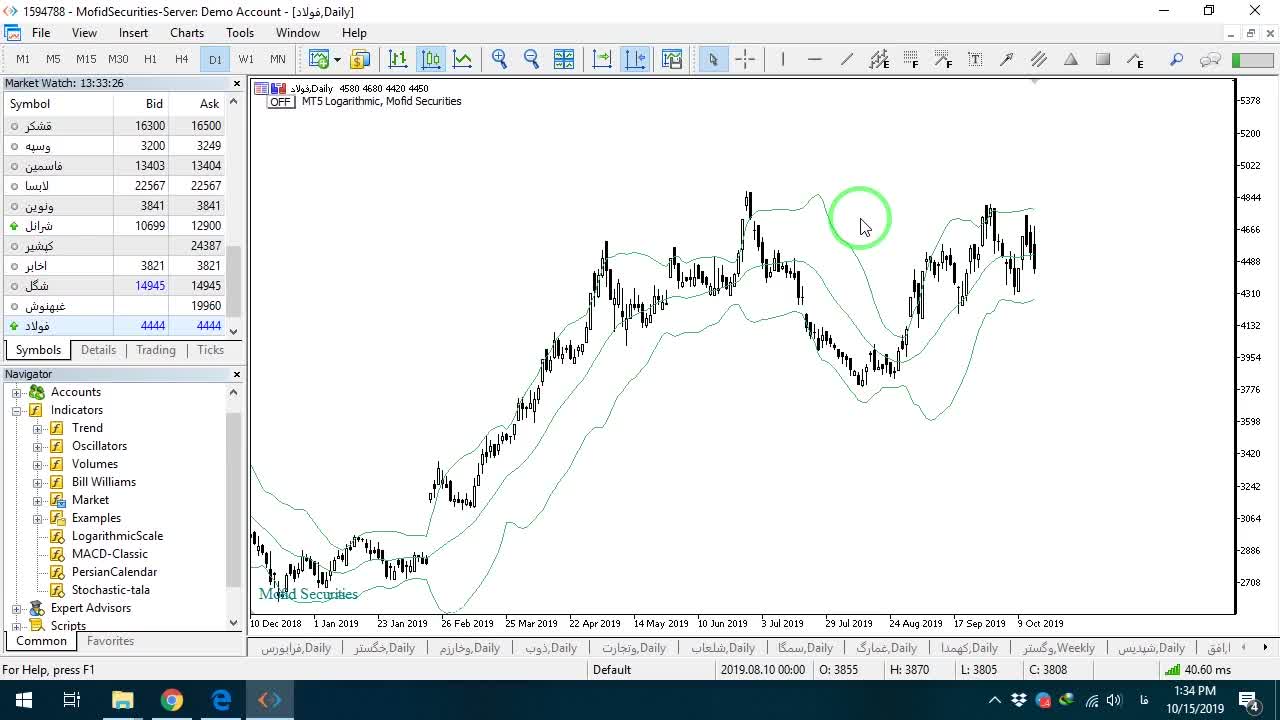The image size is (1280, 720).
Task: Close the Market Watch panel
Action: [x=237, y=84]
